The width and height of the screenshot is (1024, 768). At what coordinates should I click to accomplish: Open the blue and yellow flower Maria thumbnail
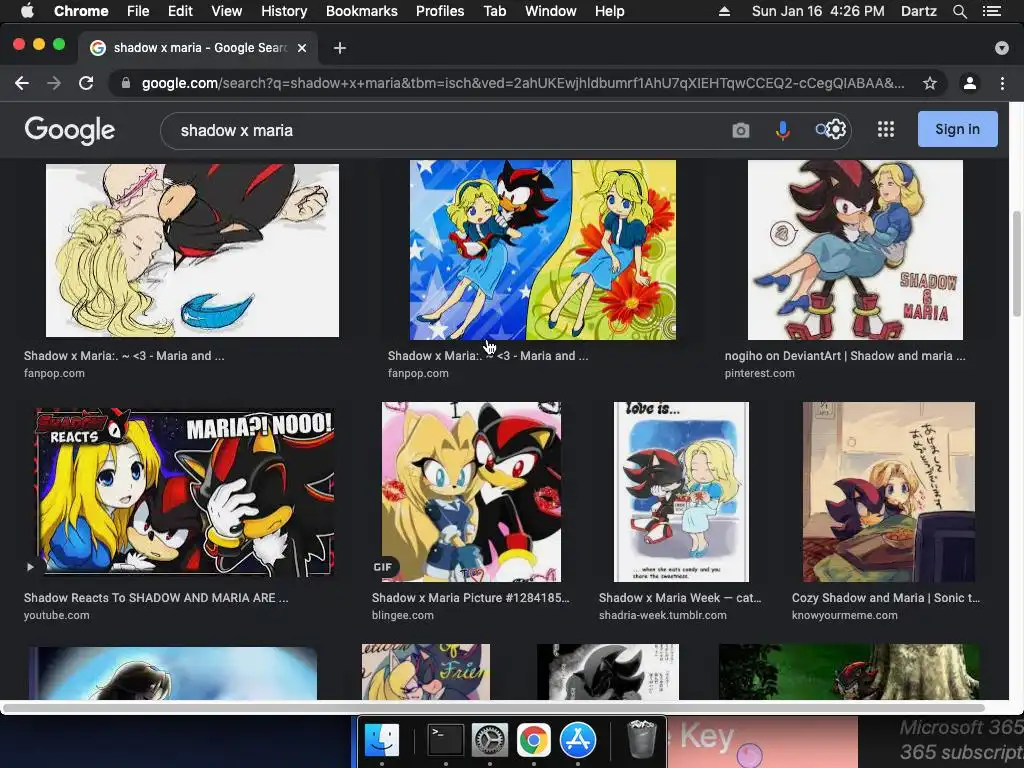(543, 250)
